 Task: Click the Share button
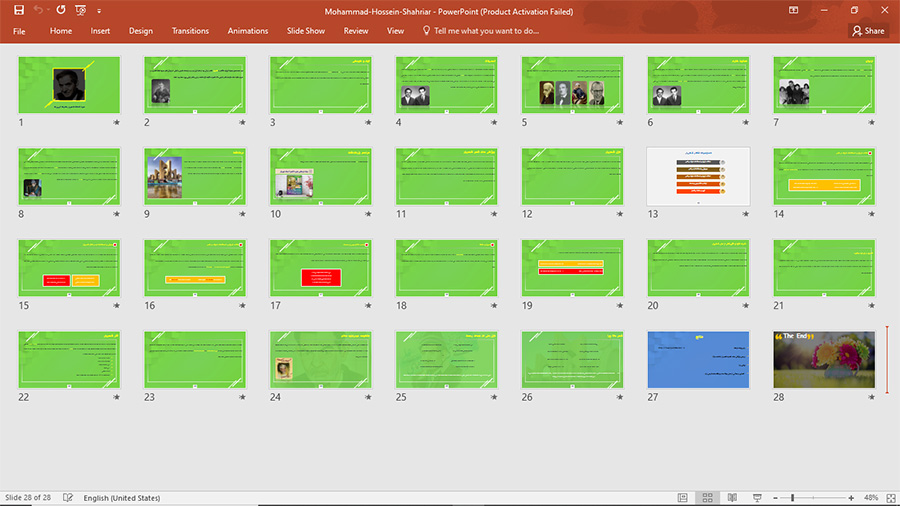click(868, 31)
